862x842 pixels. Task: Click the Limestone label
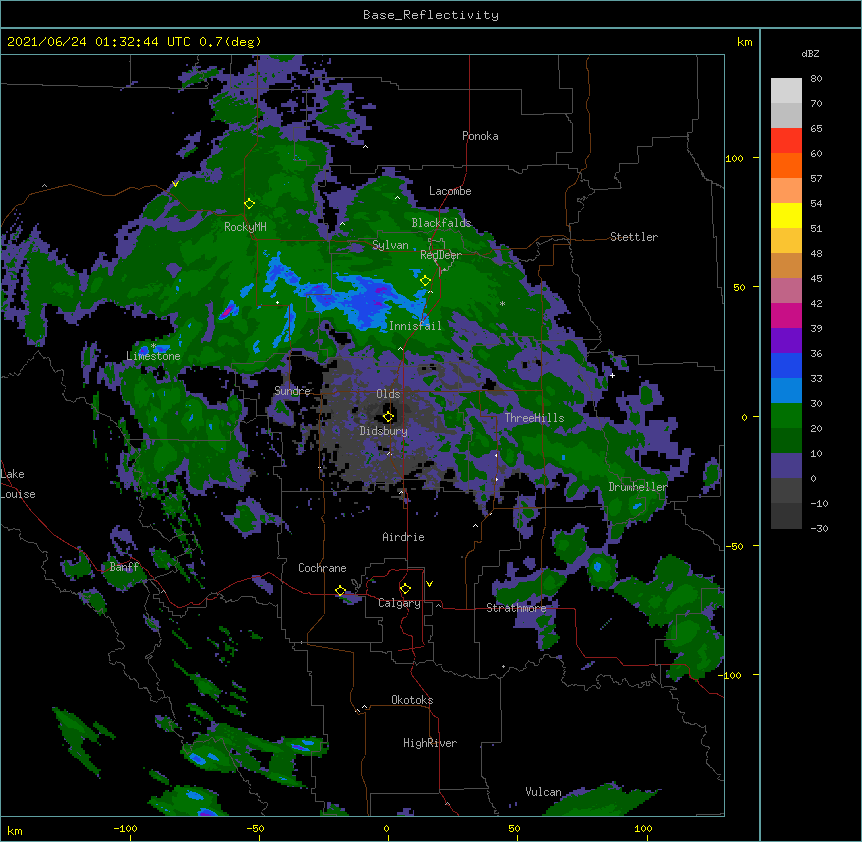[153, 356]
